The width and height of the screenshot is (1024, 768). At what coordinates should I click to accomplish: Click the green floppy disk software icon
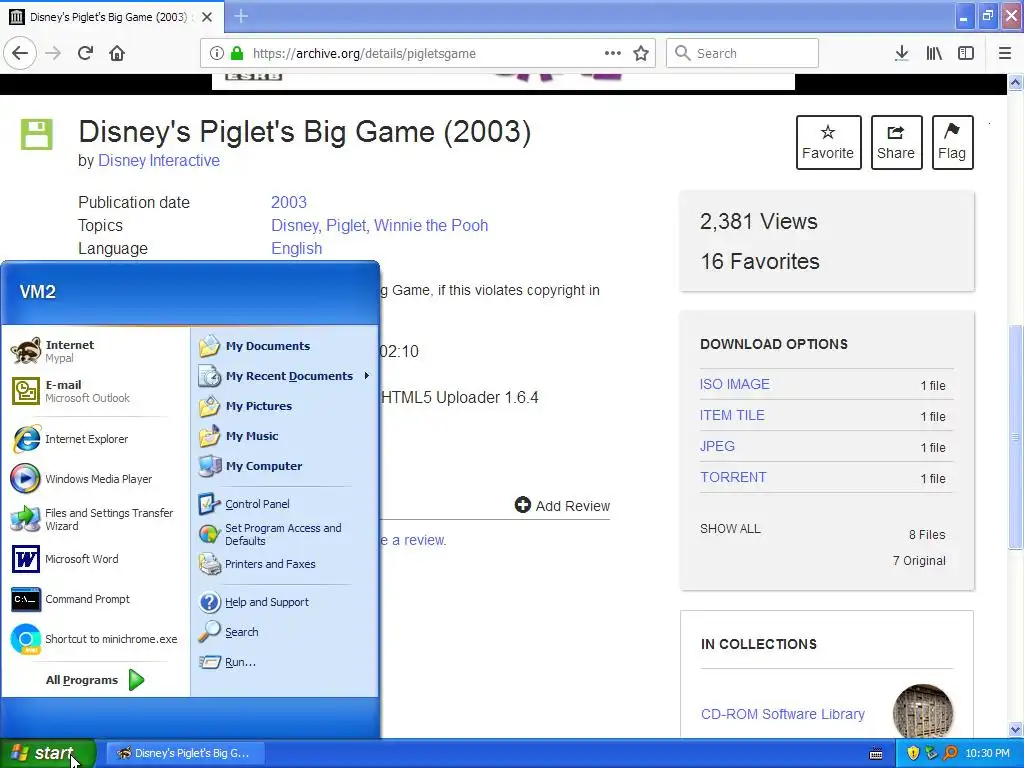click(37, 134)
